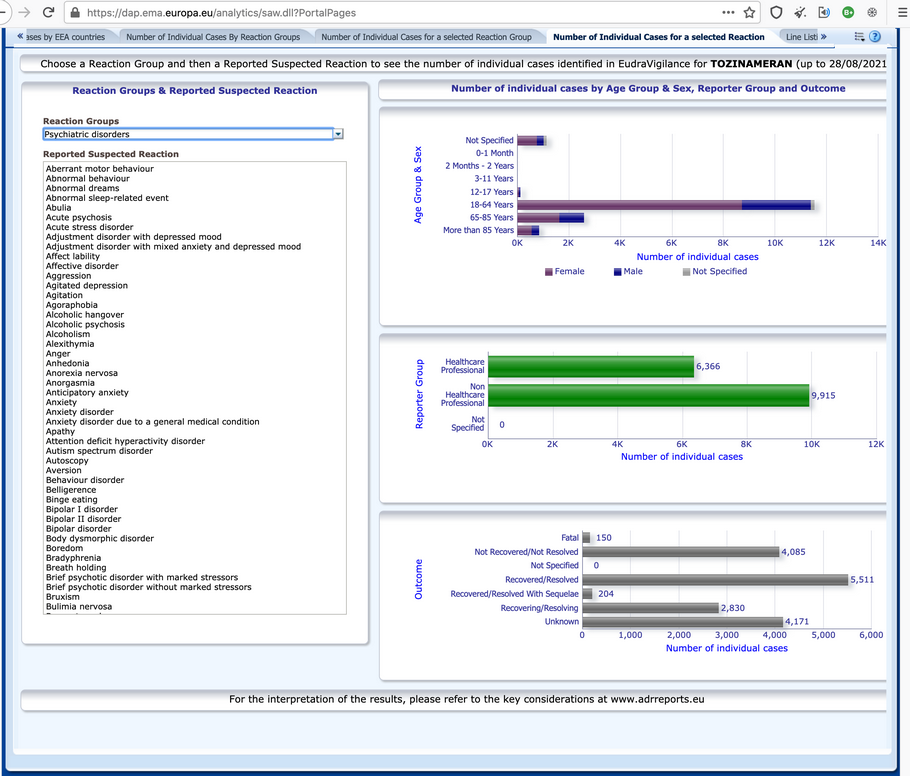
Task: Select 'Anorexia nervosa' in the list
Action: [82, 373]
